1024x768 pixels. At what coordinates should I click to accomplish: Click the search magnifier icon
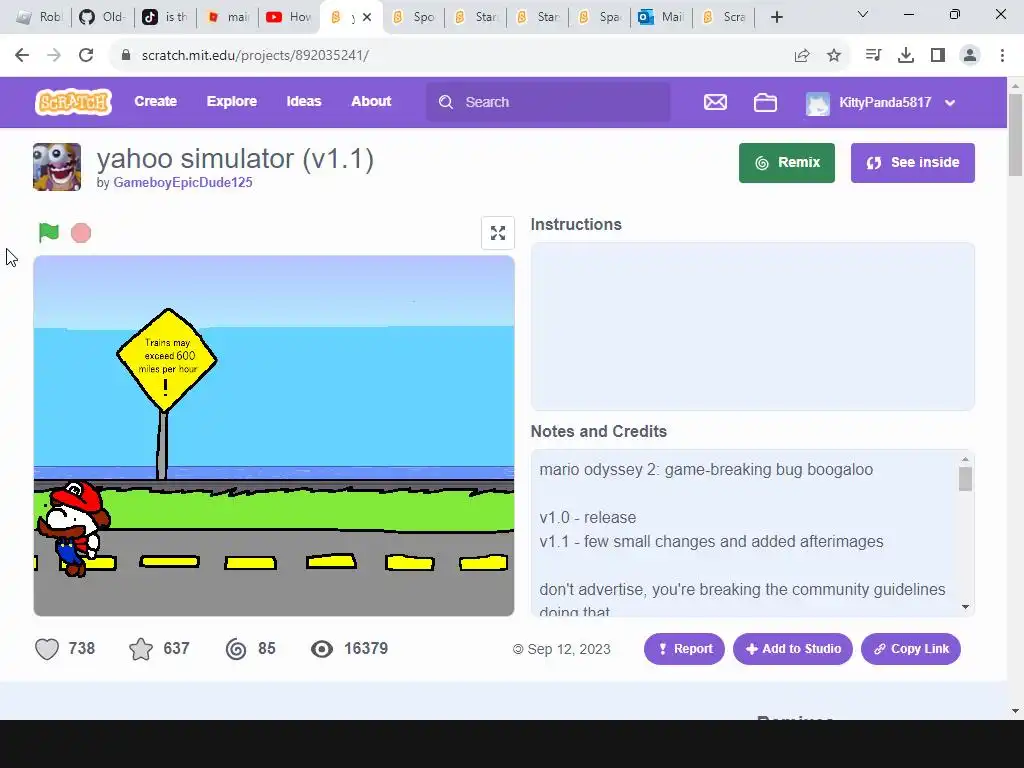pyautogui.click(x=446, y=102)
